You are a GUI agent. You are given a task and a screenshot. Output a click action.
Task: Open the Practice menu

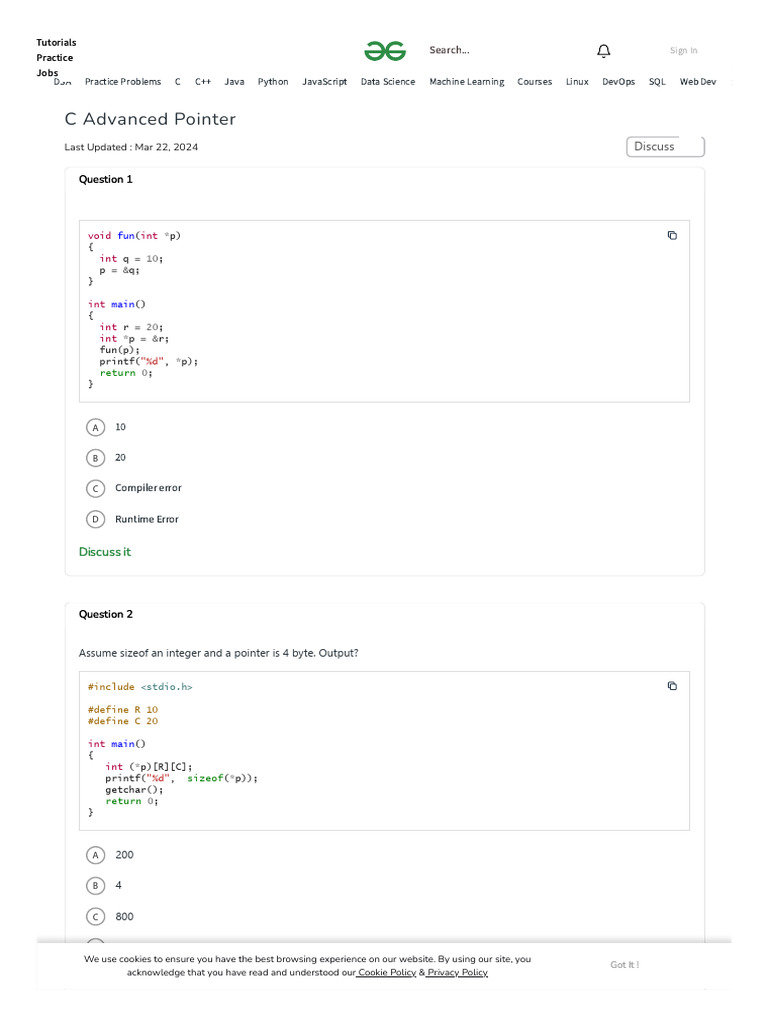[55, 57]
